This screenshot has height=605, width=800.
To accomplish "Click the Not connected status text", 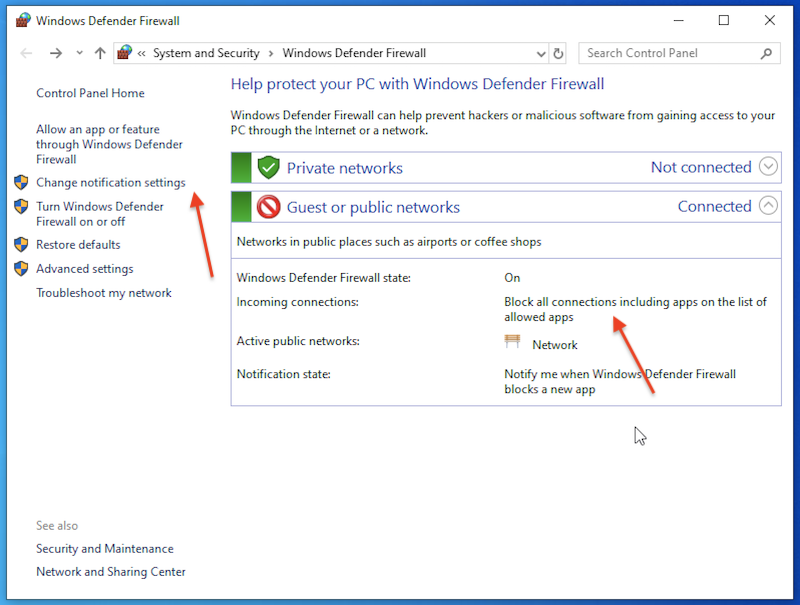I will coord(701,167).
